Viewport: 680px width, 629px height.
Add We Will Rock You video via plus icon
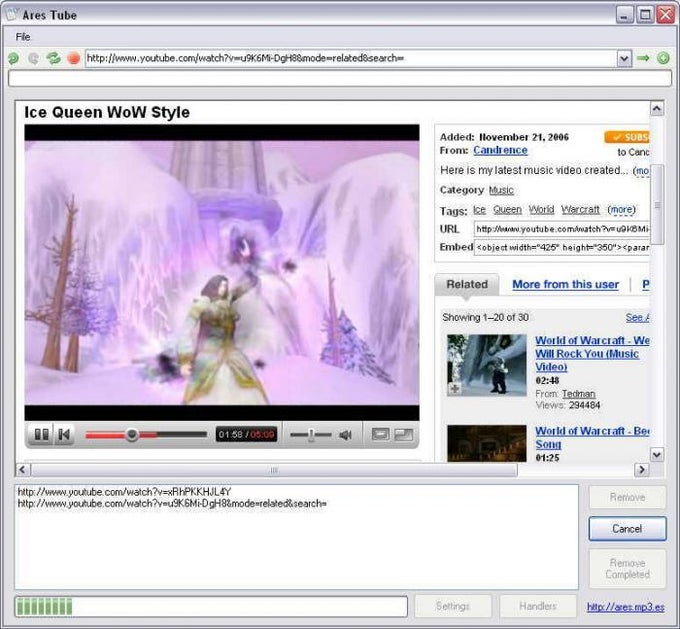(454, 389)
